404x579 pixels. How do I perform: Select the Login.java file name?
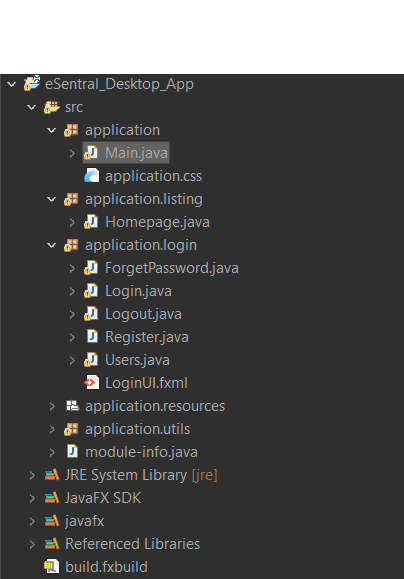(138, 291)
